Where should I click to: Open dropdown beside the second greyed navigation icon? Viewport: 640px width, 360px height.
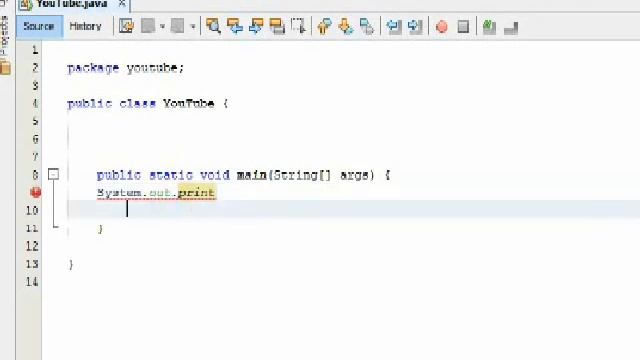point(193,27)
